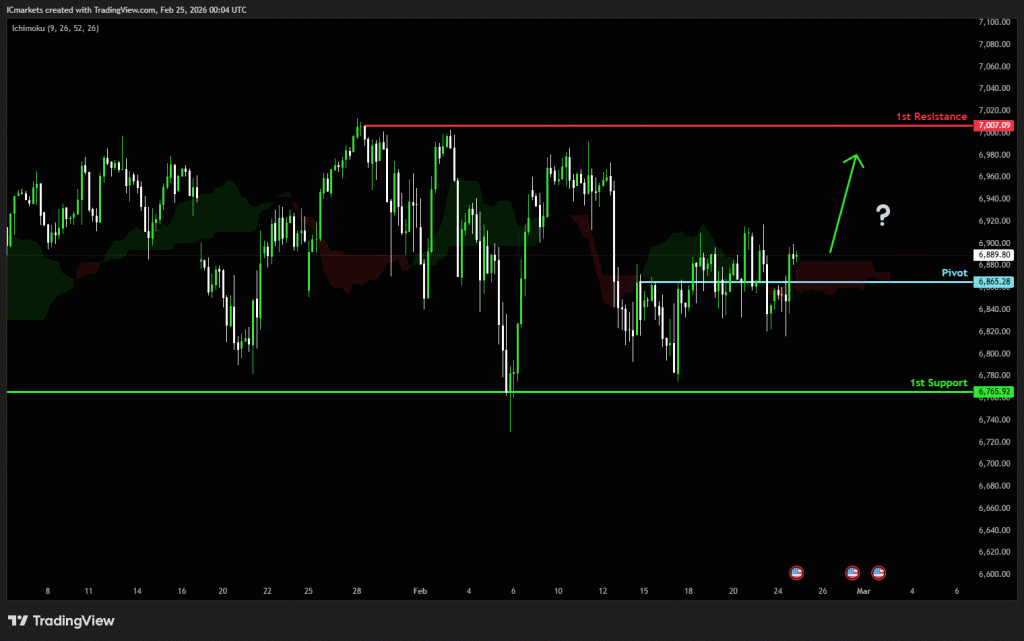Open the leftmost US flag economic event icon
This screenshot has height=641, width=1024.
tap(797, 573)
